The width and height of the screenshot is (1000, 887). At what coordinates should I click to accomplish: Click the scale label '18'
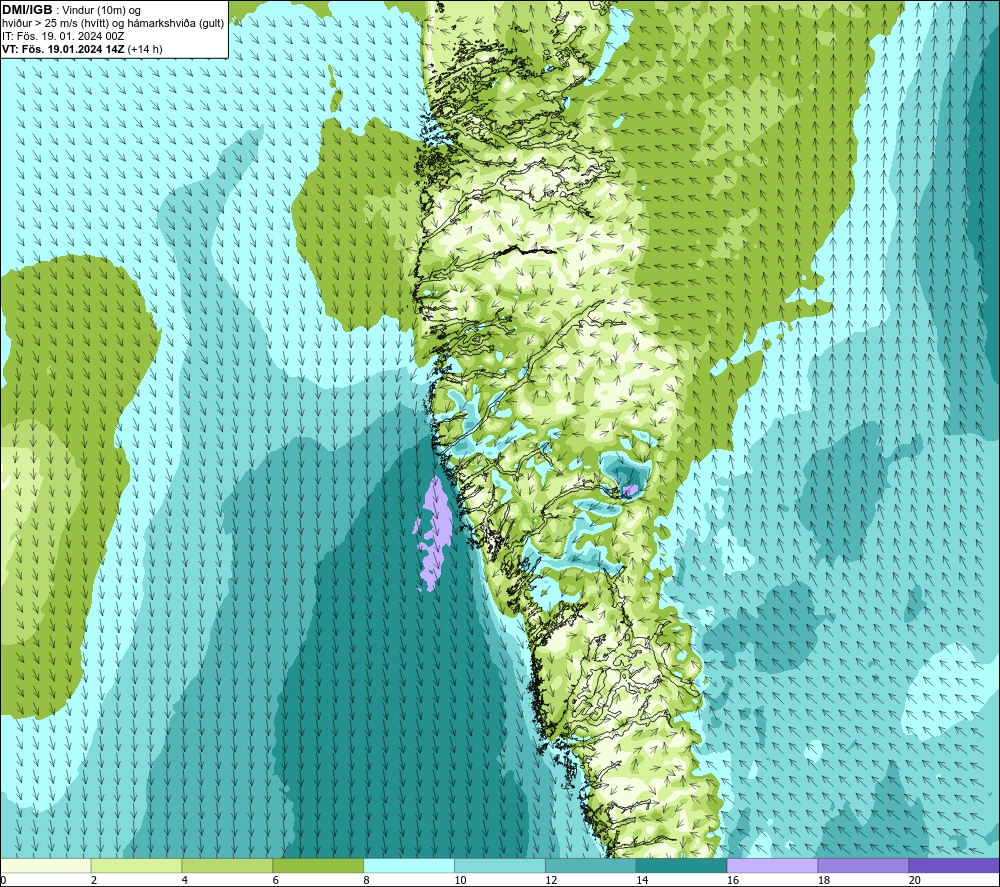click(824, 880)
